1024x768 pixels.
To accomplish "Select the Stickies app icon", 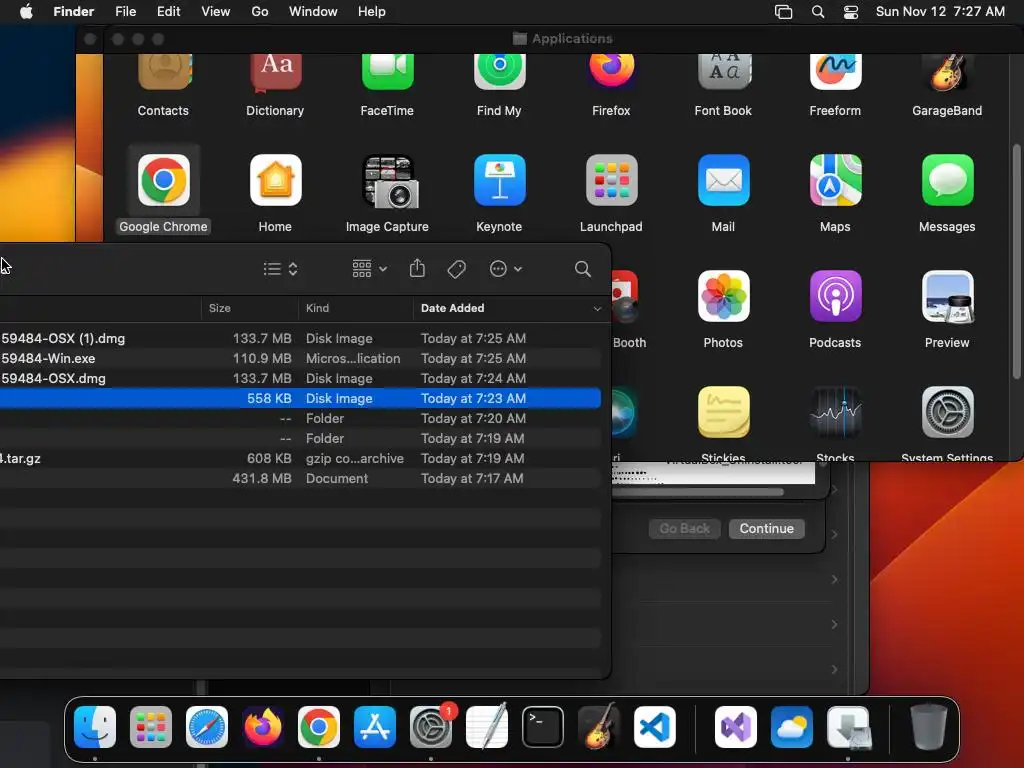I will click(724, 412).
